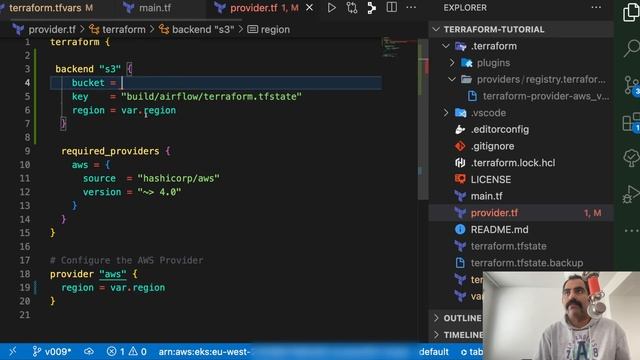Click the cloud publish icon in status bar

[89, 351]
